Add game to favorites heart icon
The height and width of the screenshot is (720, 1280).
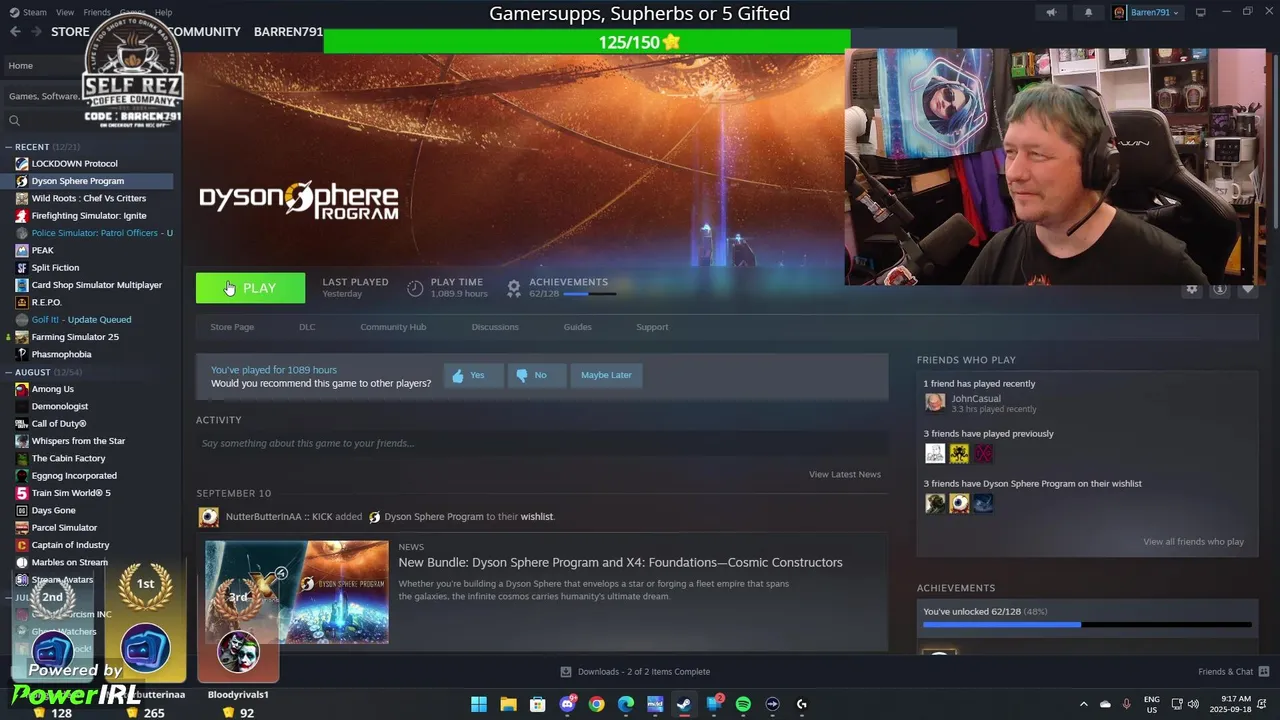click(1247, 289)
